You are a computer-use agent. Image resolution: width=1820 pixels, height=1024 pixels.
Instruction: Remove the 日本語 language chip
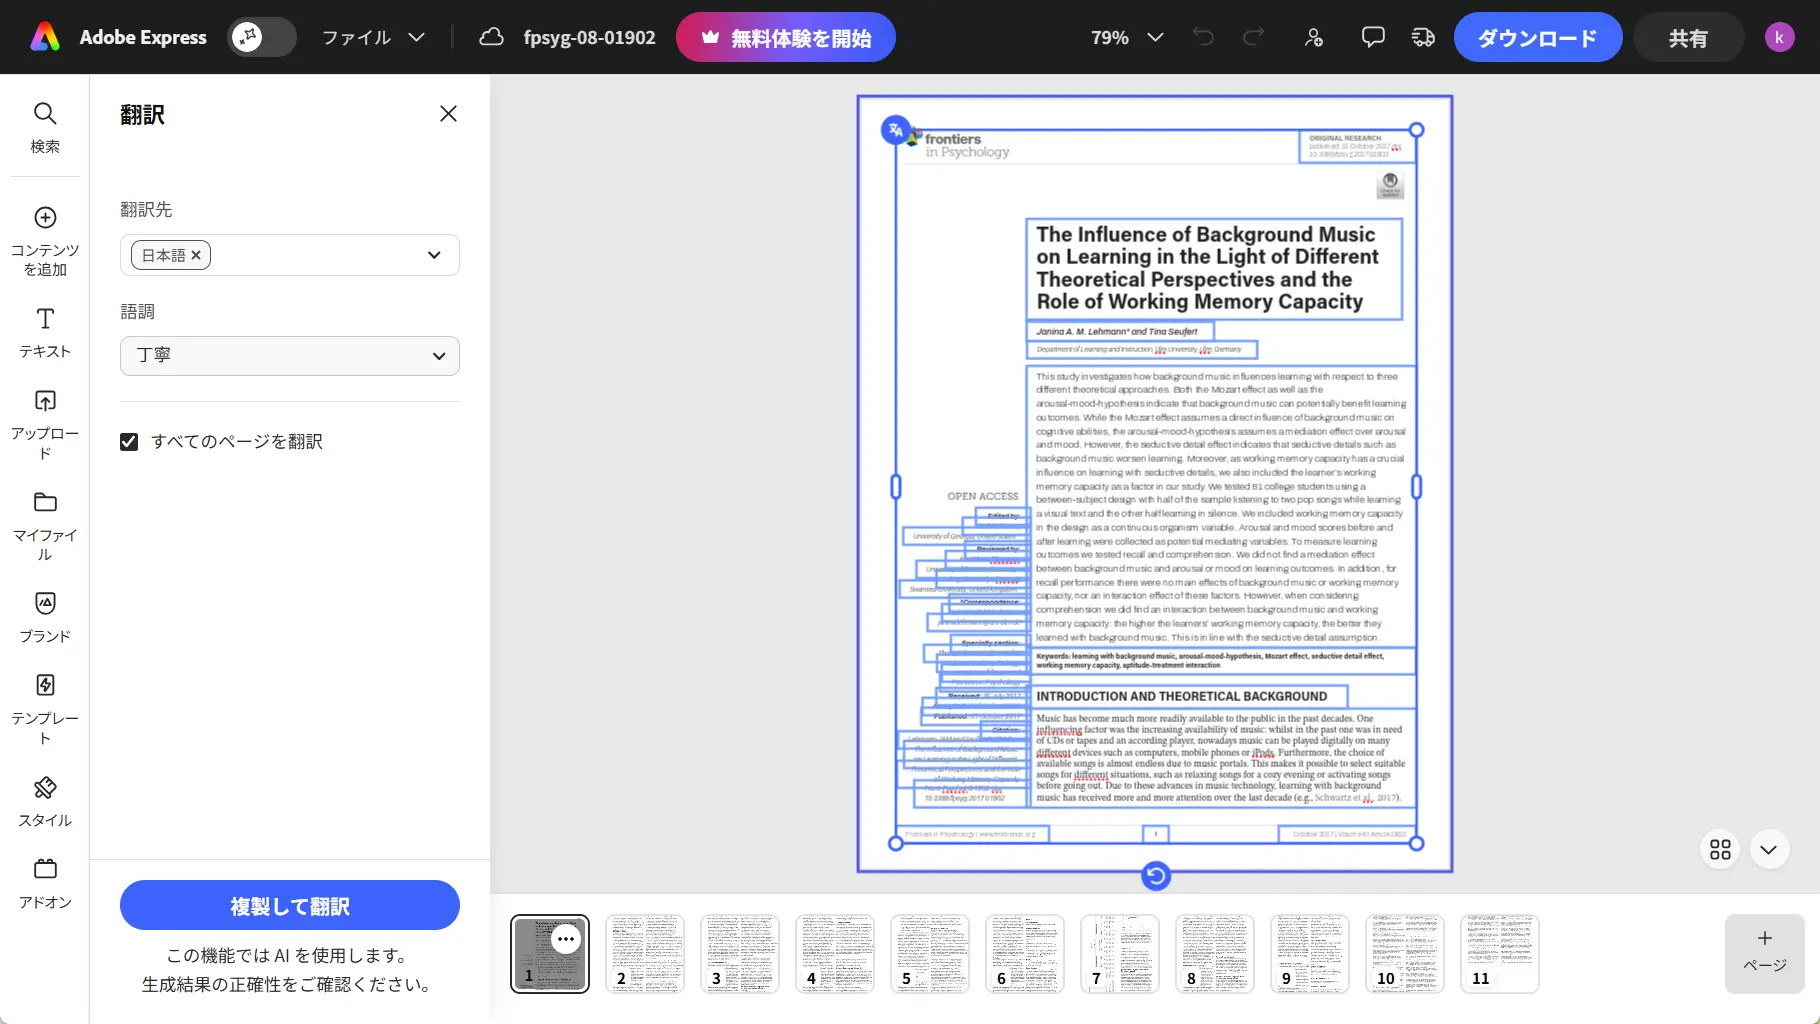click(x=196, y=255)
